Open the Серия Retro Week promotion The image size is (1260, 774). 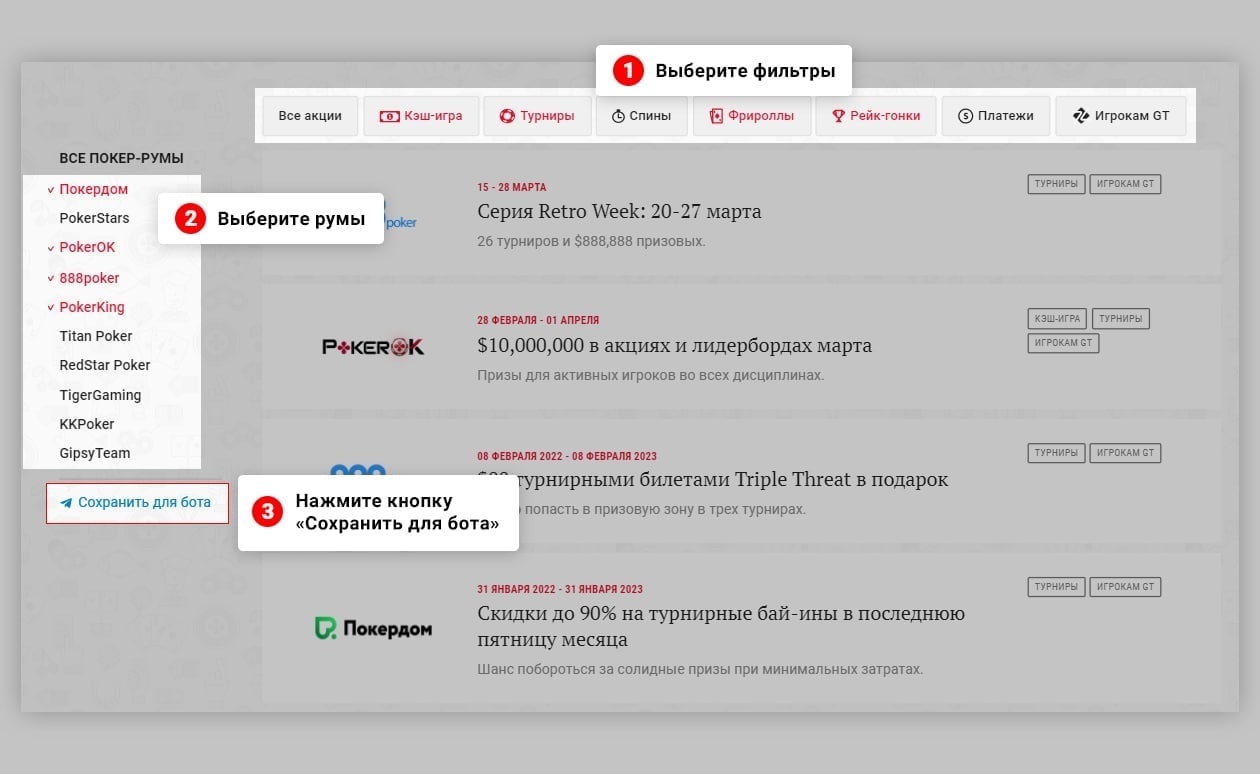(x=619, y=212)
